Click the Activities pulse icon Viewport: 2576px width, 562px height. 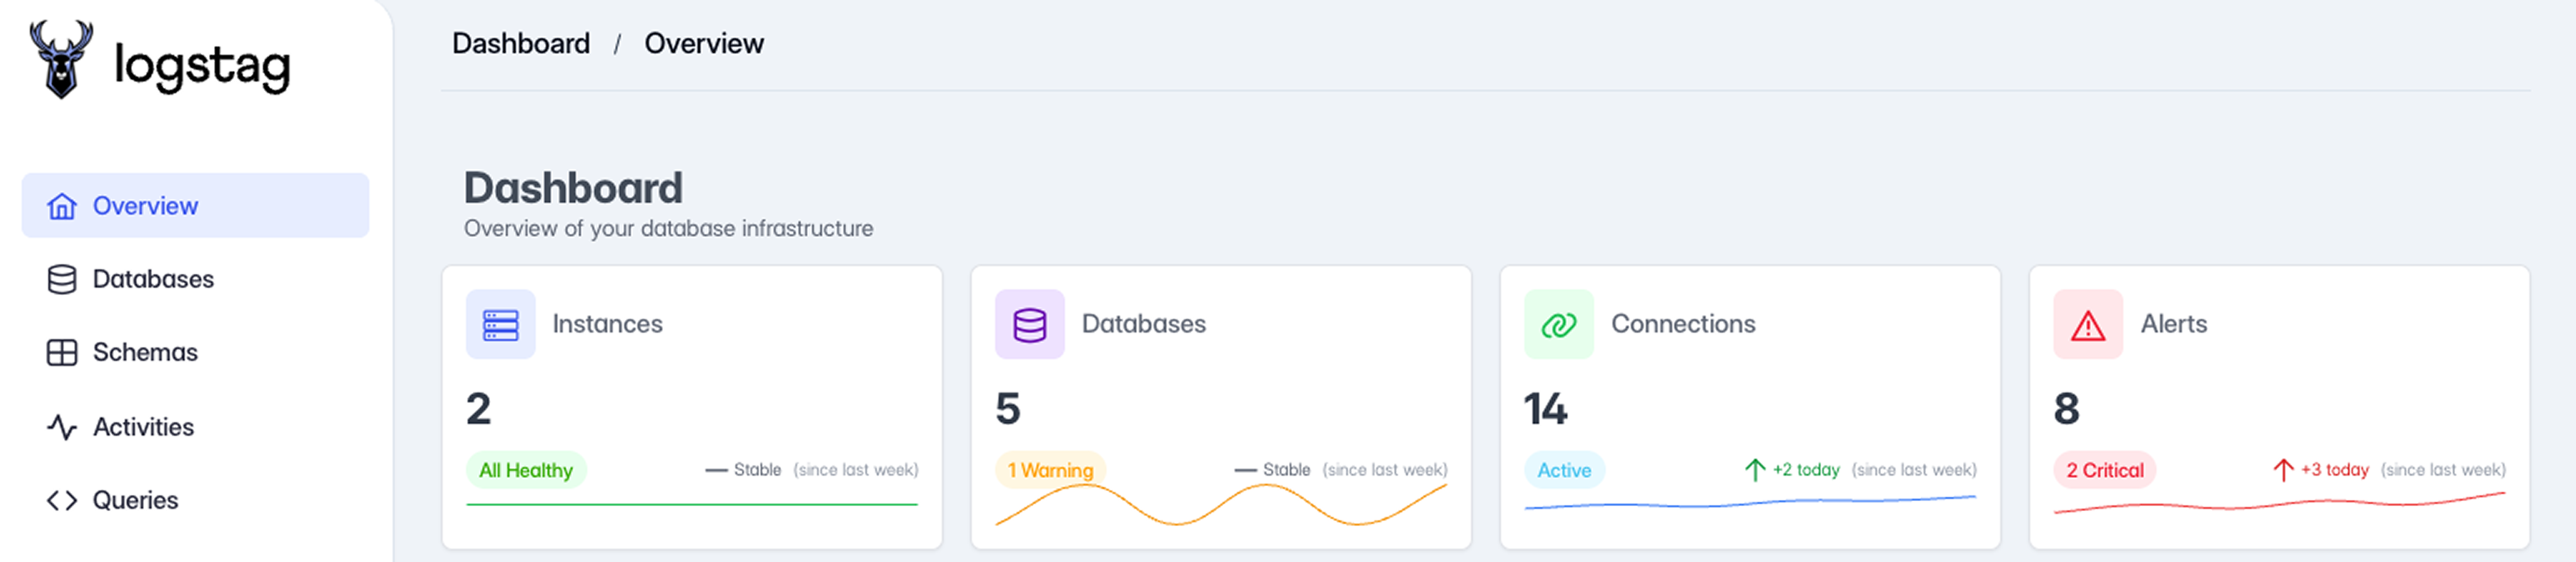pyautogui.click(x=62, y=427)
